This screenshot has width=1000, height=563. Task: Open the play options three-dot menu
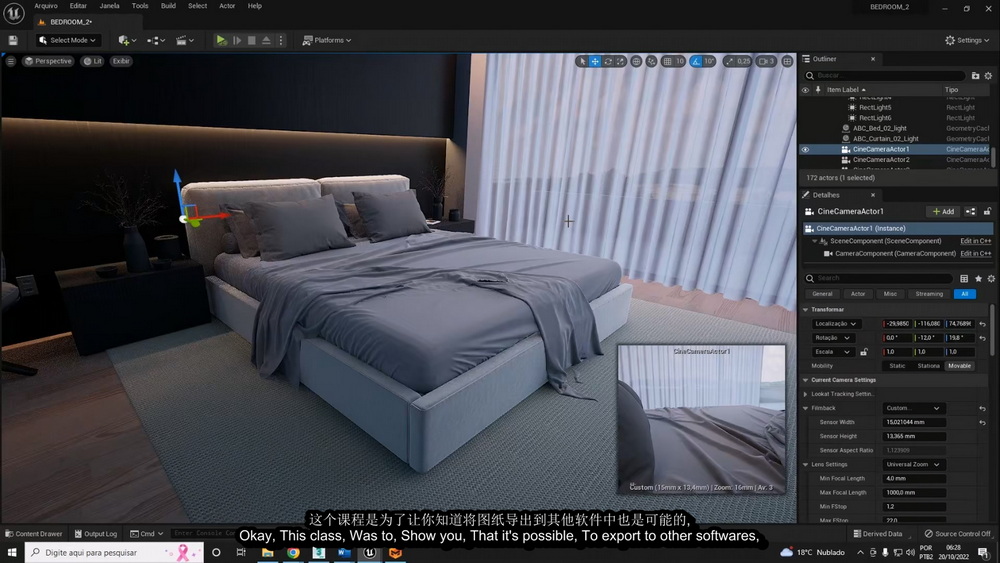pyautogui.click(x=281, y=40)
